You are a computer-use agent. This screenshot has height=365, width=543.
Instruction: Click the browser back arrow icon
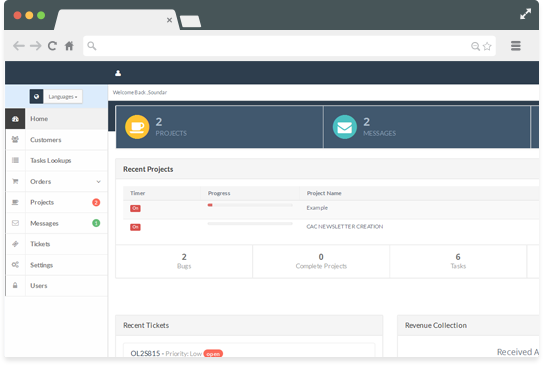pyautogui.click(x=19, y=46)
